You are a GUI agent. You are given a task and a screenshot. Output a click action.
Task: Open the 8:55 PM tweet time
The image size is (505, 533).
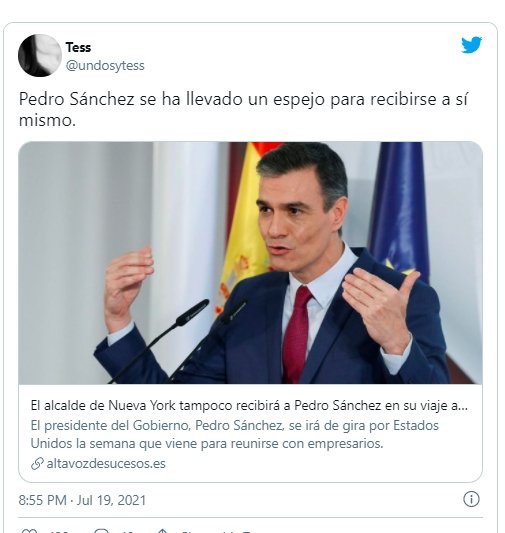42,500
